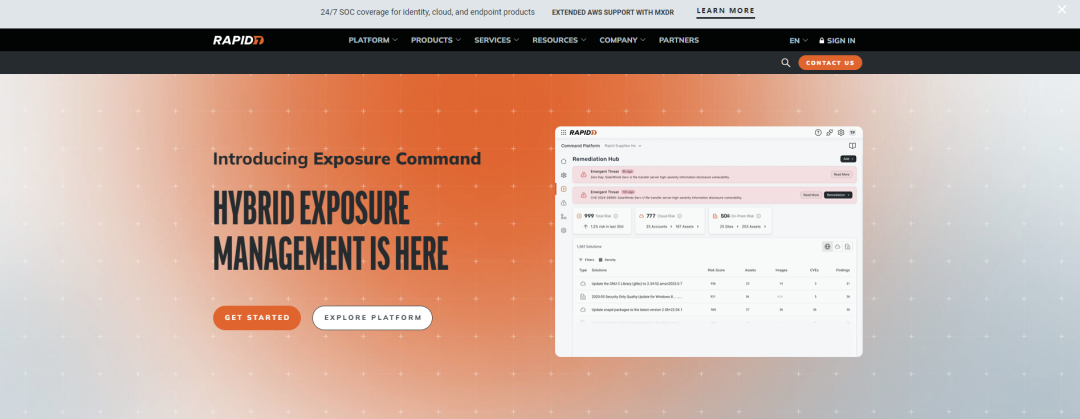Expand the SERVICES navigation dropdown
Viewport: 1080px width, 419px height.
click(497, 40)
